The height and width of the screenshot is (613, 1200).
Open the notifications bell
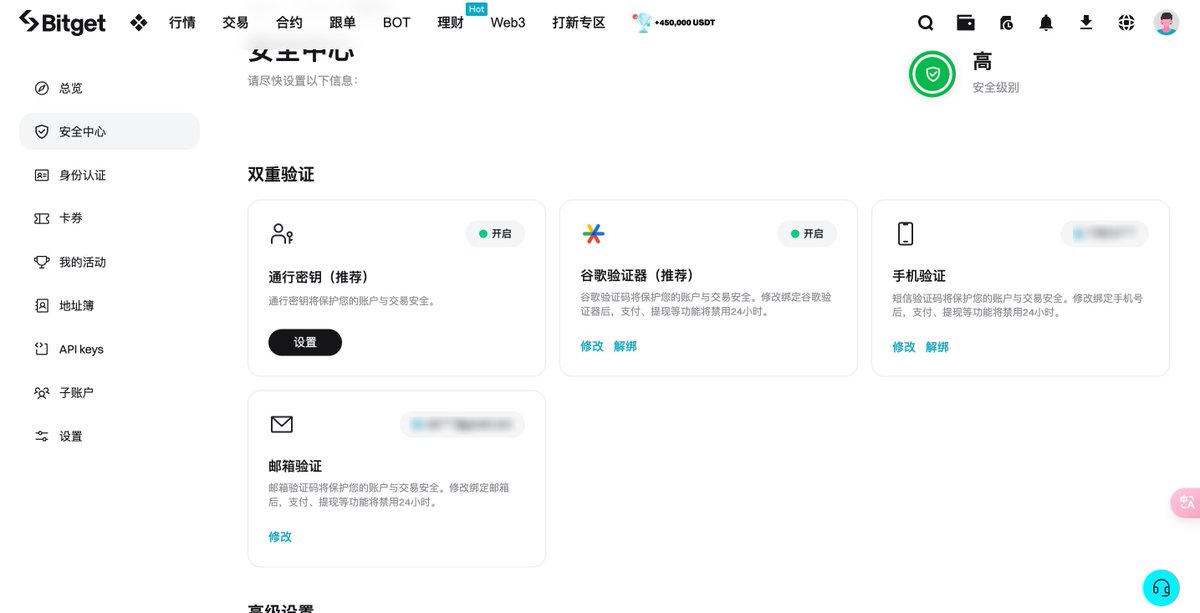1046,22
